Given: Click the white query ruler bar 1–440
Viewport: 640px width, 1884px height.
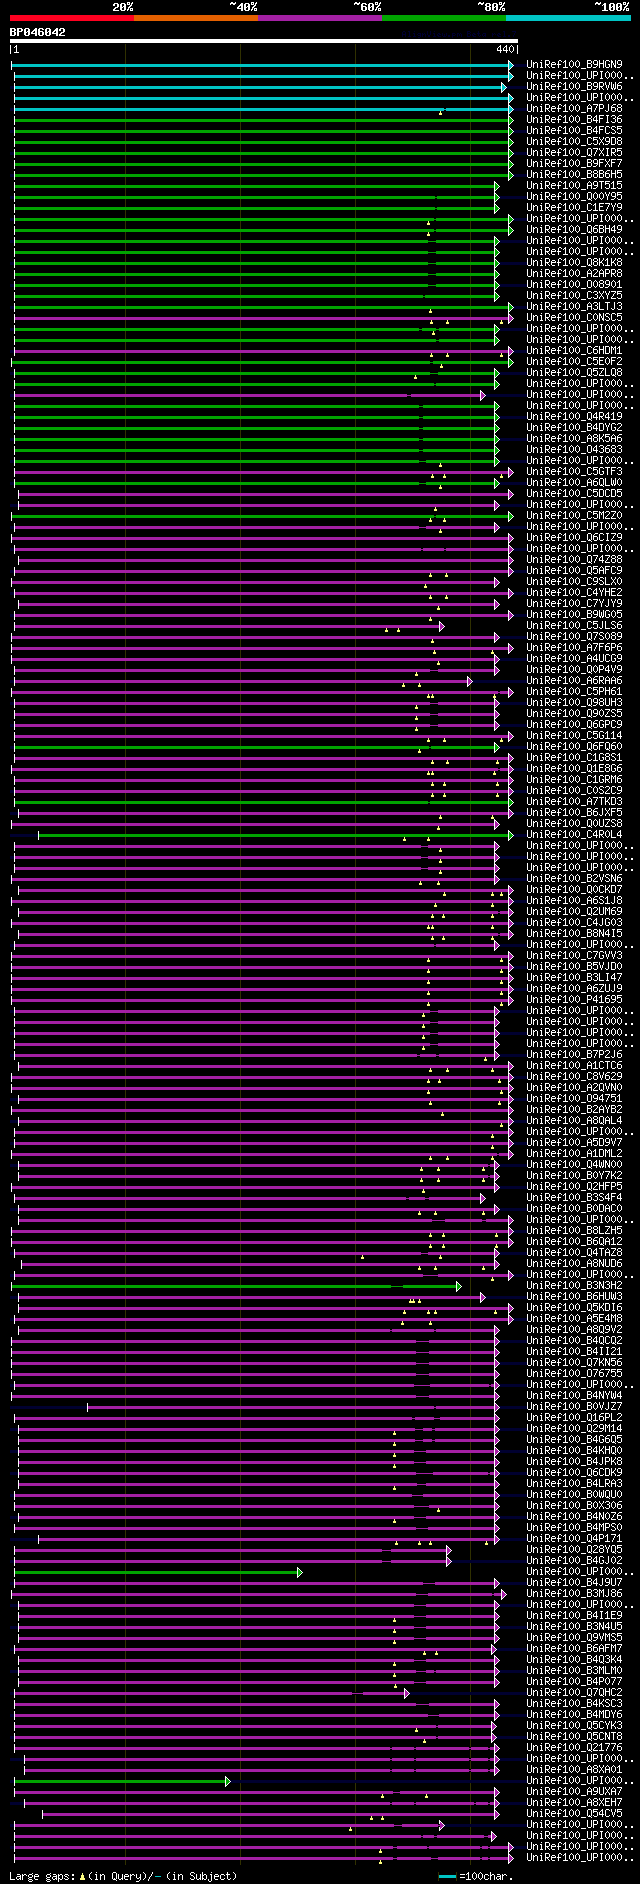Looking at the screenshot, I should 264,41.
